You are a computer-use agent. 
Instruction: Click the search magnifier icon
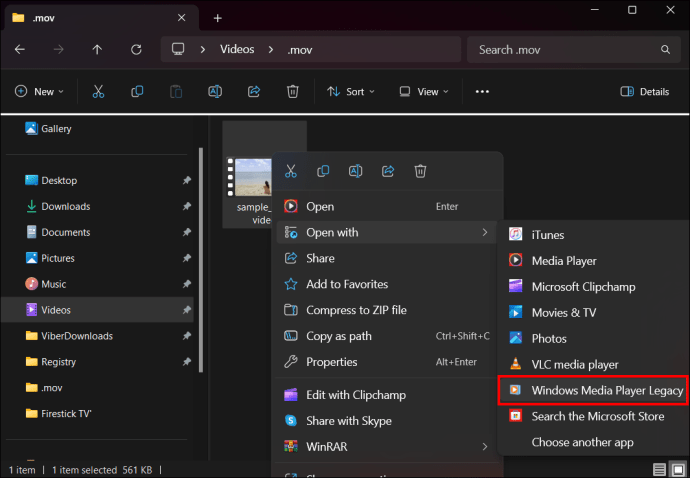665,50
